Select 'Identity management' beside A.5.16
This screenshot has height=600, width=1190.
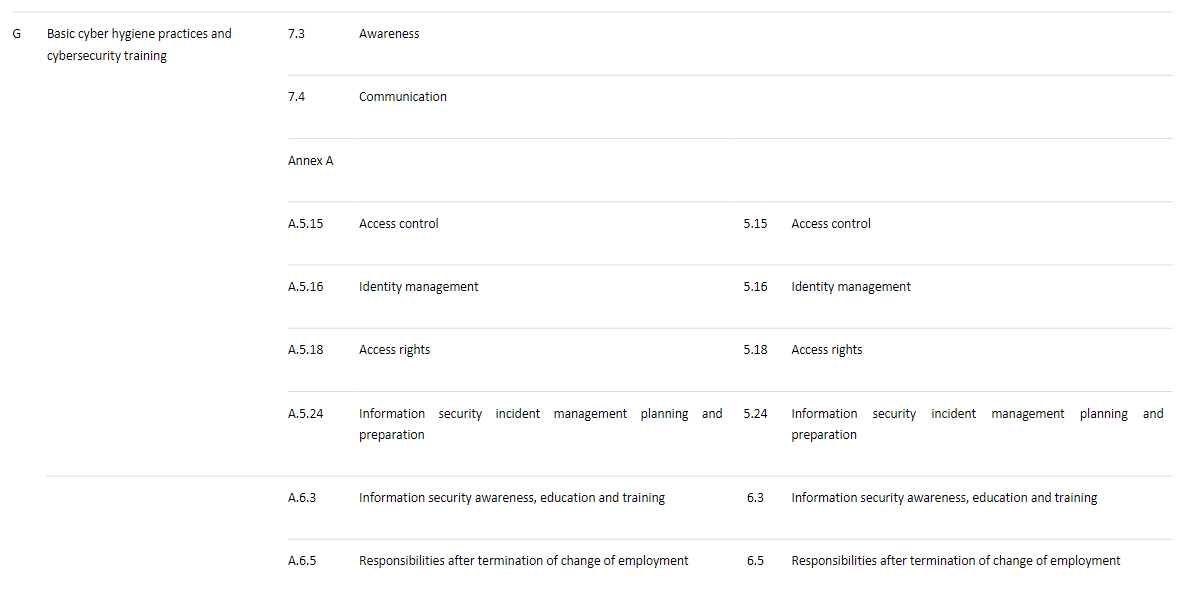tap(418, 286)
